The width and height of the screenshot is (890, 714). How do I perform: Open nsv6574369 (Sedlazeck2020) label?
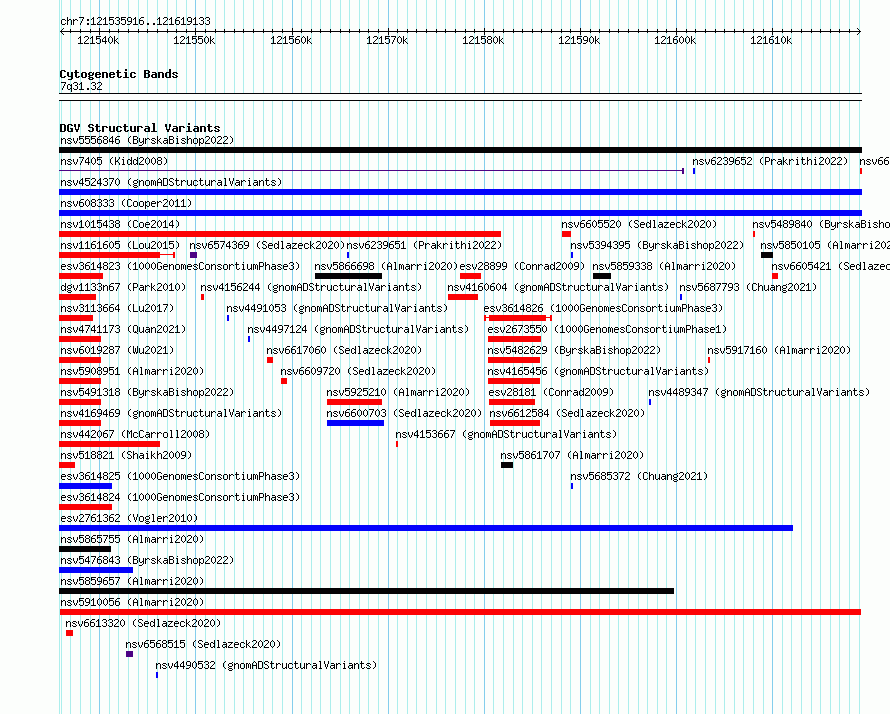(x=267, y=245)
